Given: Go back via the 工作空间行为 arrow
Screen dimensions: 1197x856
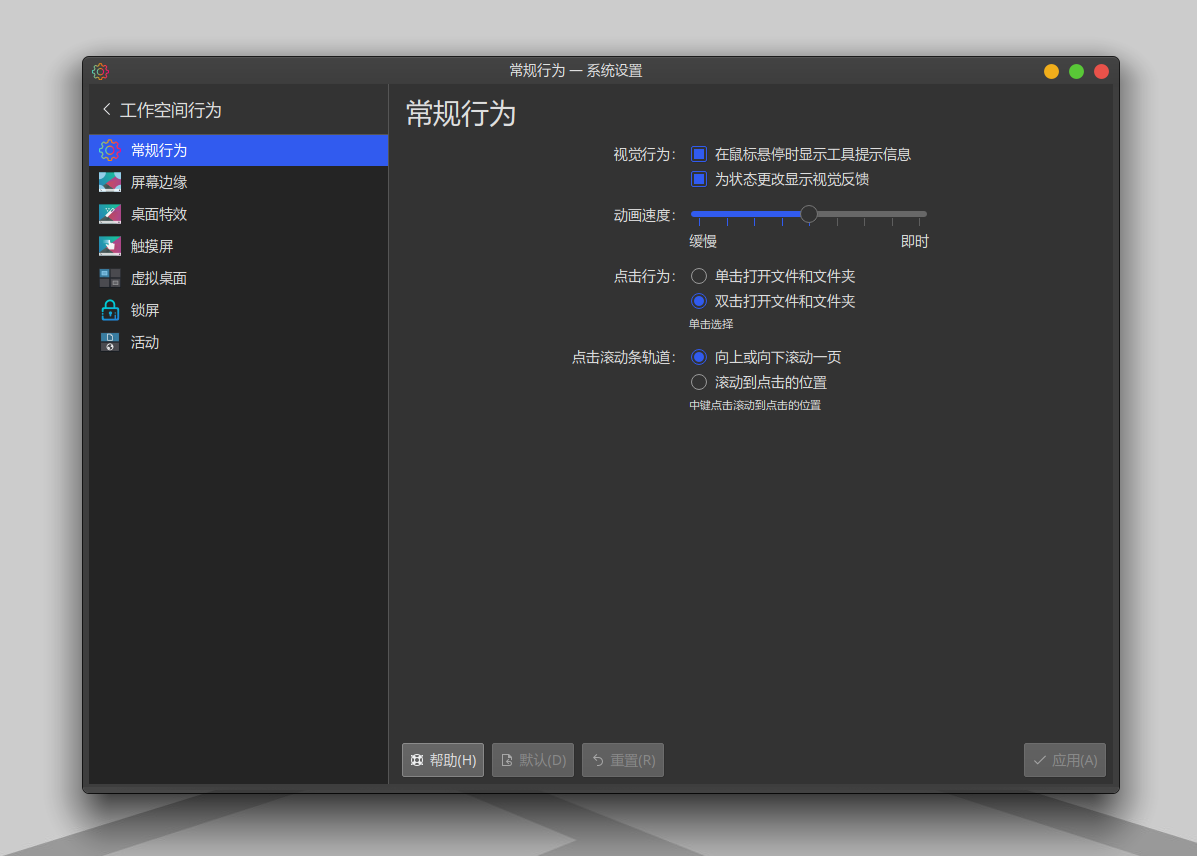Looking at the screenshot, I should pyautogui.click(x=107, y=110).
